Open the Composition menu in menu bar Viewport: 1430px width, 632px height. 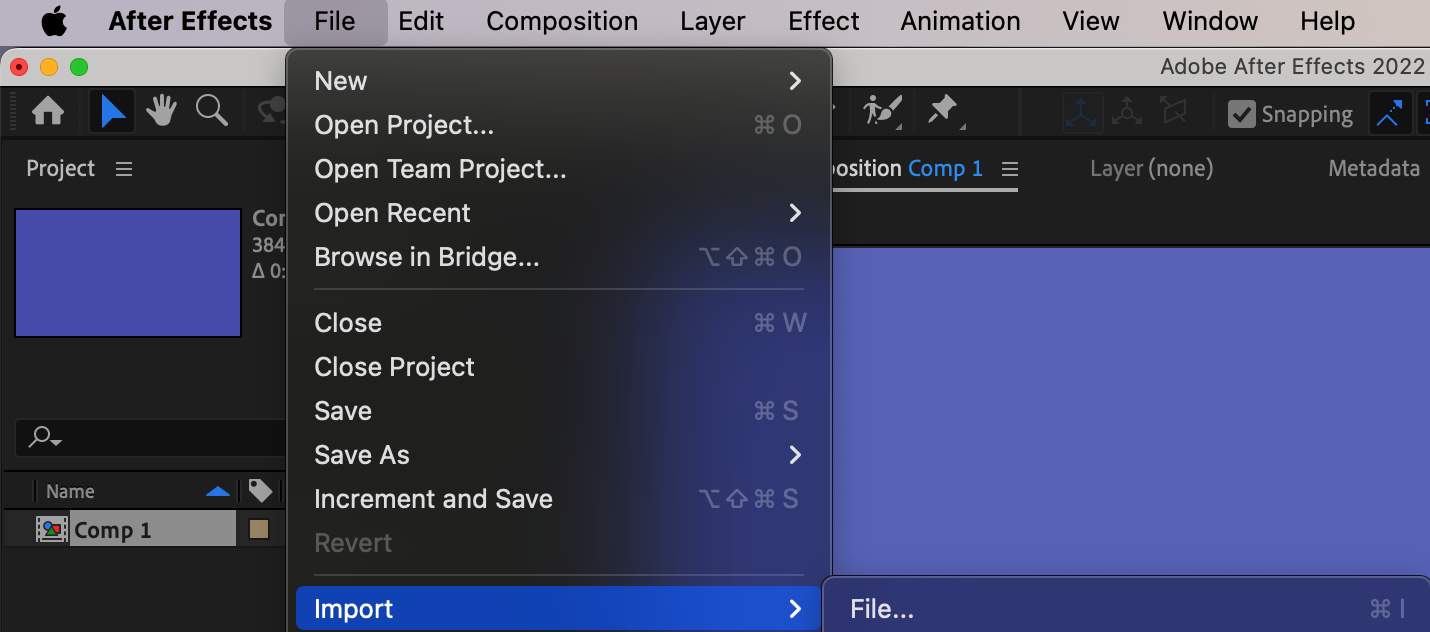[x=562, y=21]
